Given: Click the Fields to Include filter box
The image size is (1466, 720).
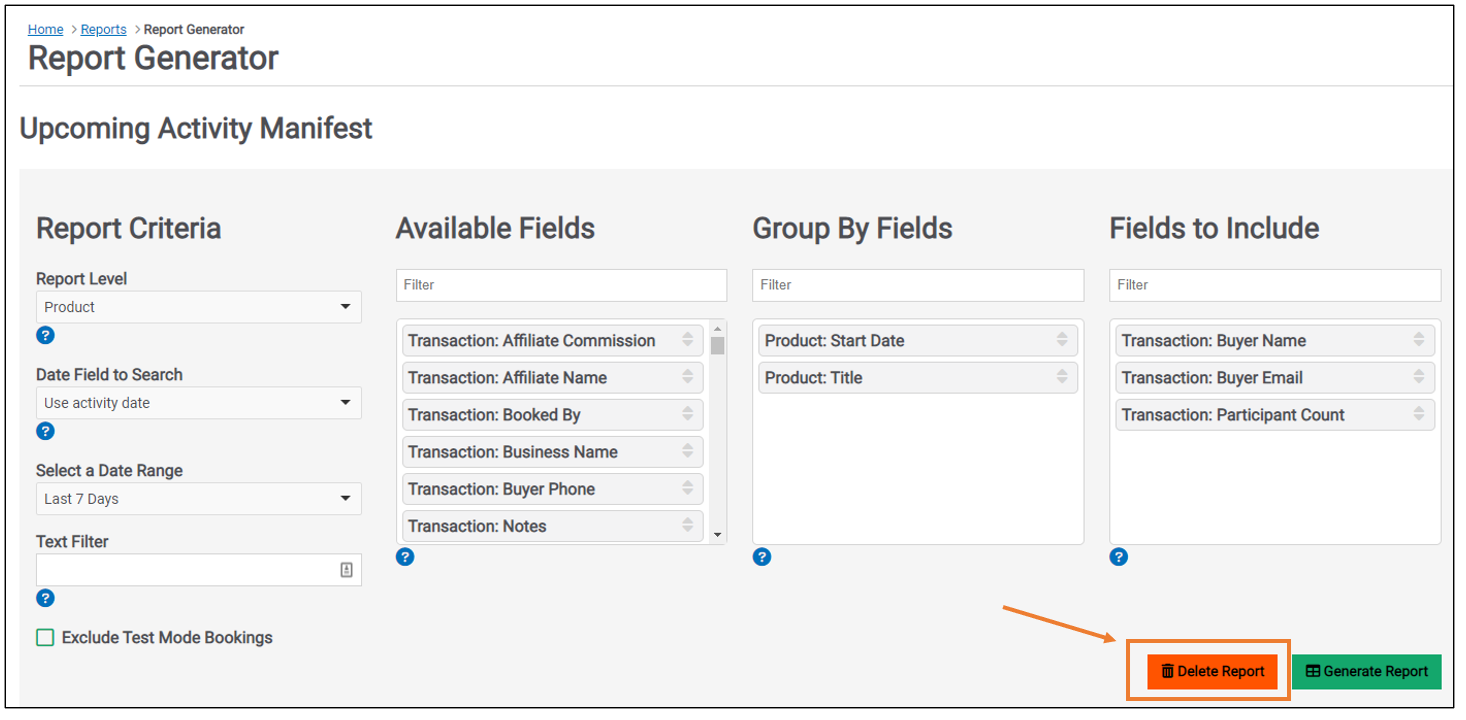Looking at the screenshot, I should (x=1275, y=285).
